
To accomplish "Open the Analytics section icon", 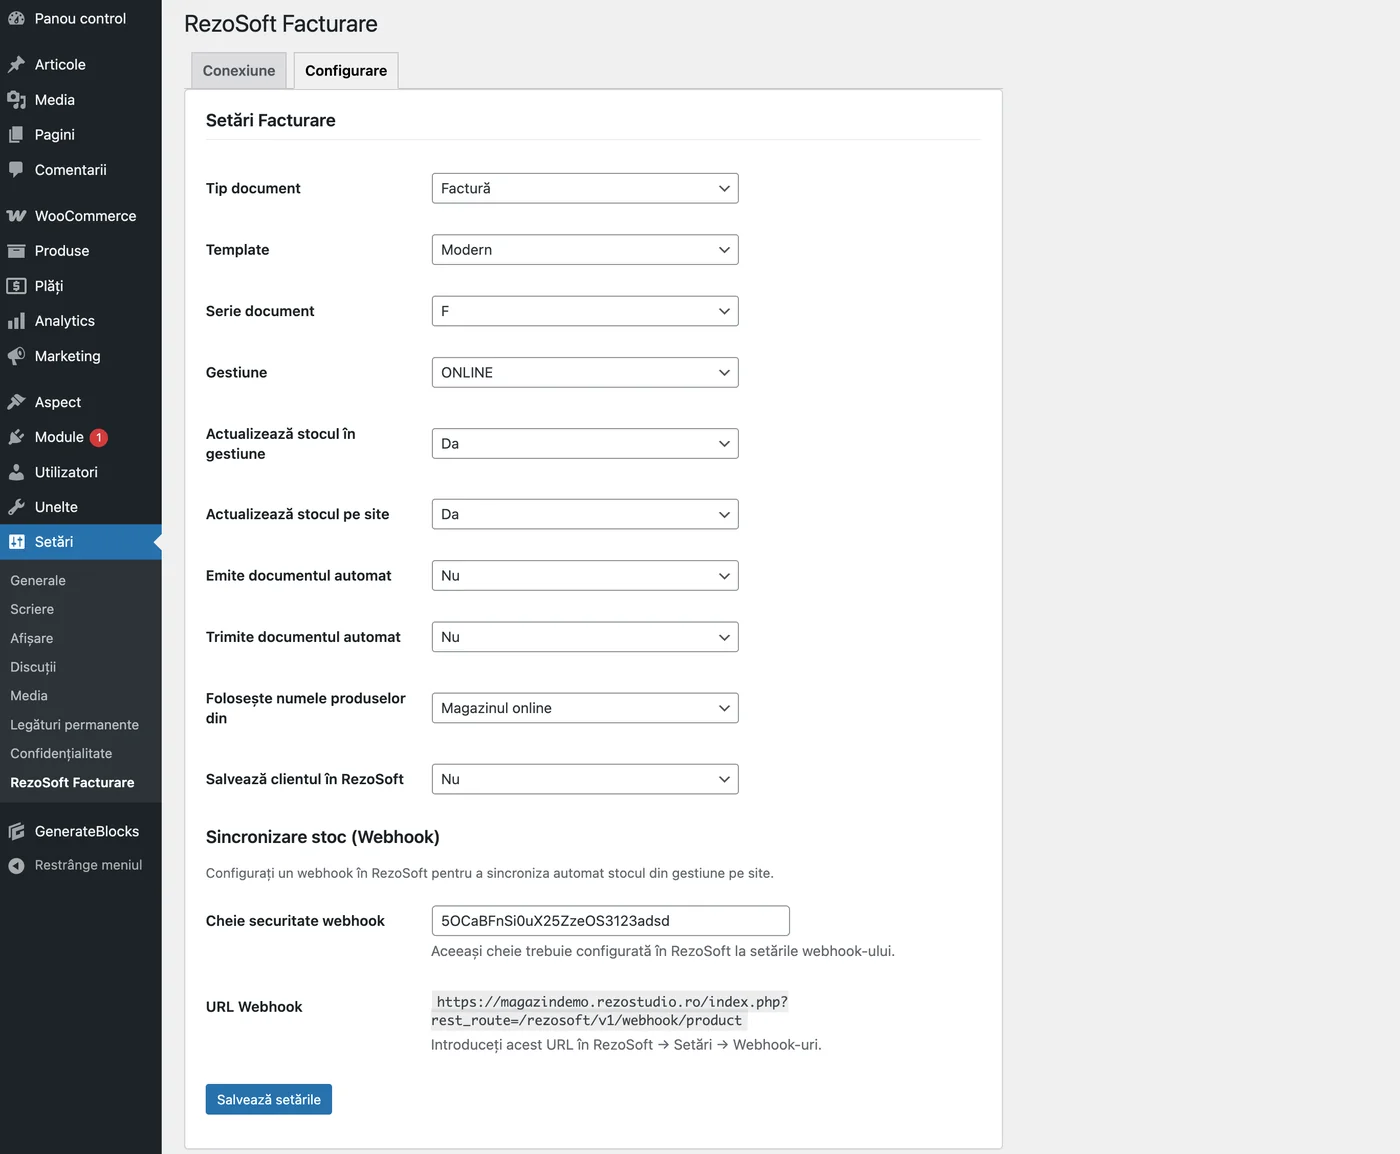I will pos(17,321).
